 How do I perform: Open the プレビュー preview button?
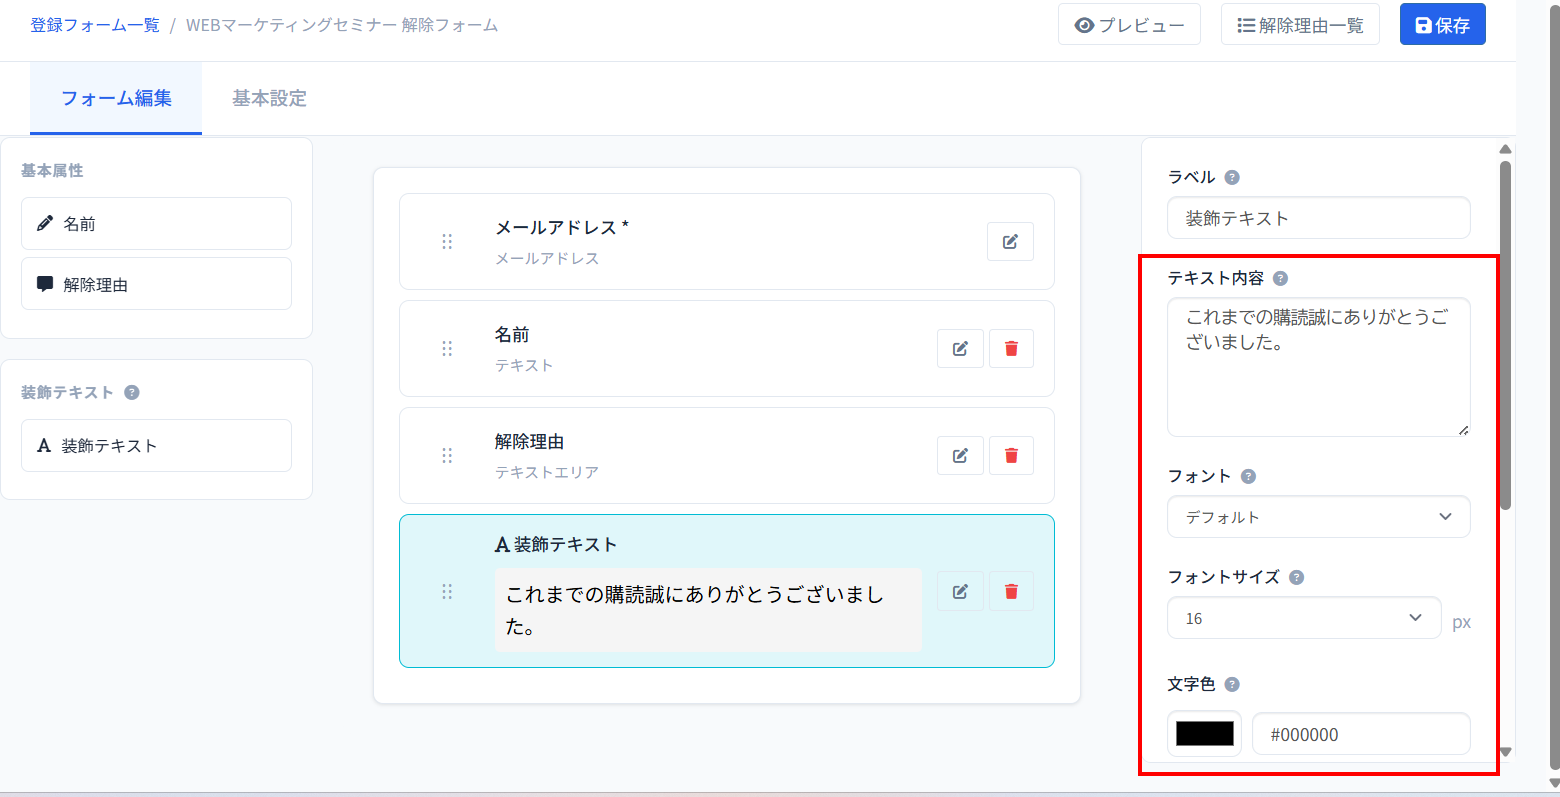[1129, 25]
